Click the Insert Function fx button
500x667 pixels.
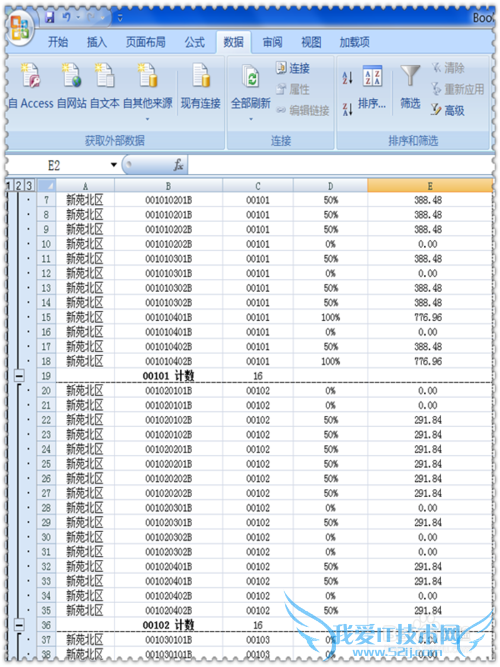click(178, 165)
